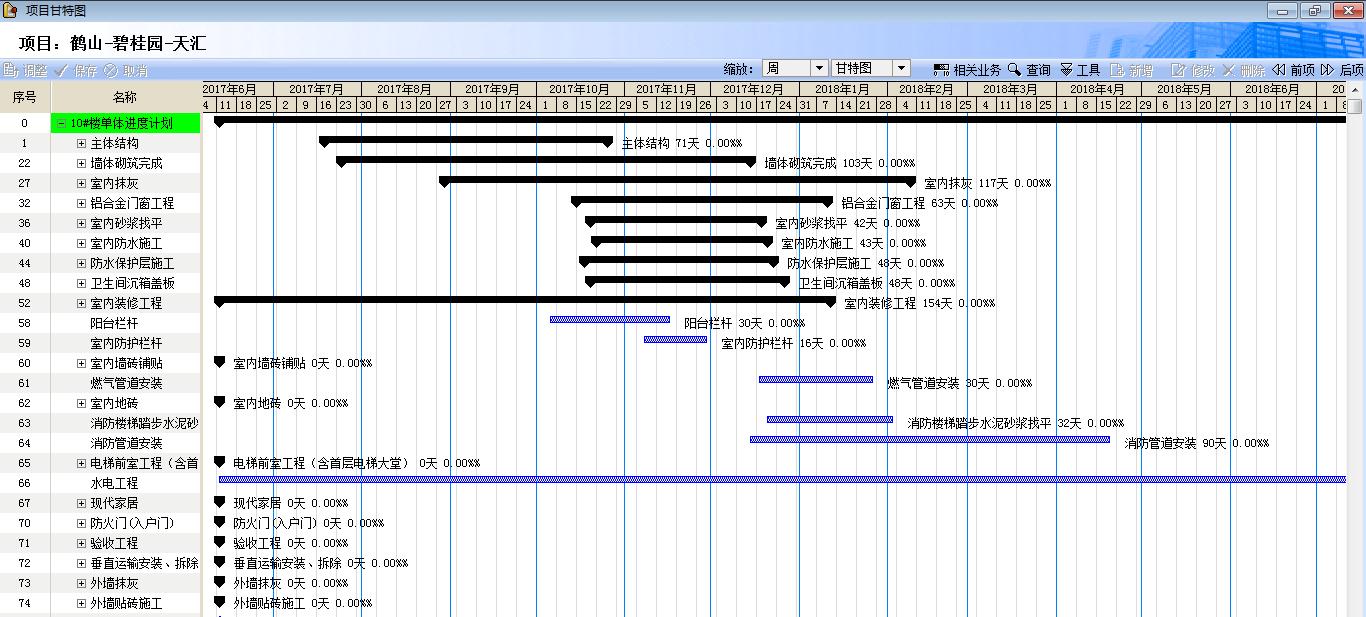Screen dimensions: 1366x617
Task: Click the 阳台栏杆 blue Gantt bar
Action: click(609, 320)
